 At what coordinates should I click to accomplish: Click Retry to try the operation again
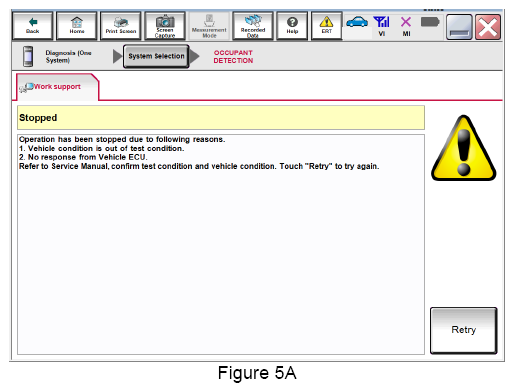pyautogui.click(x=463, y=330)
